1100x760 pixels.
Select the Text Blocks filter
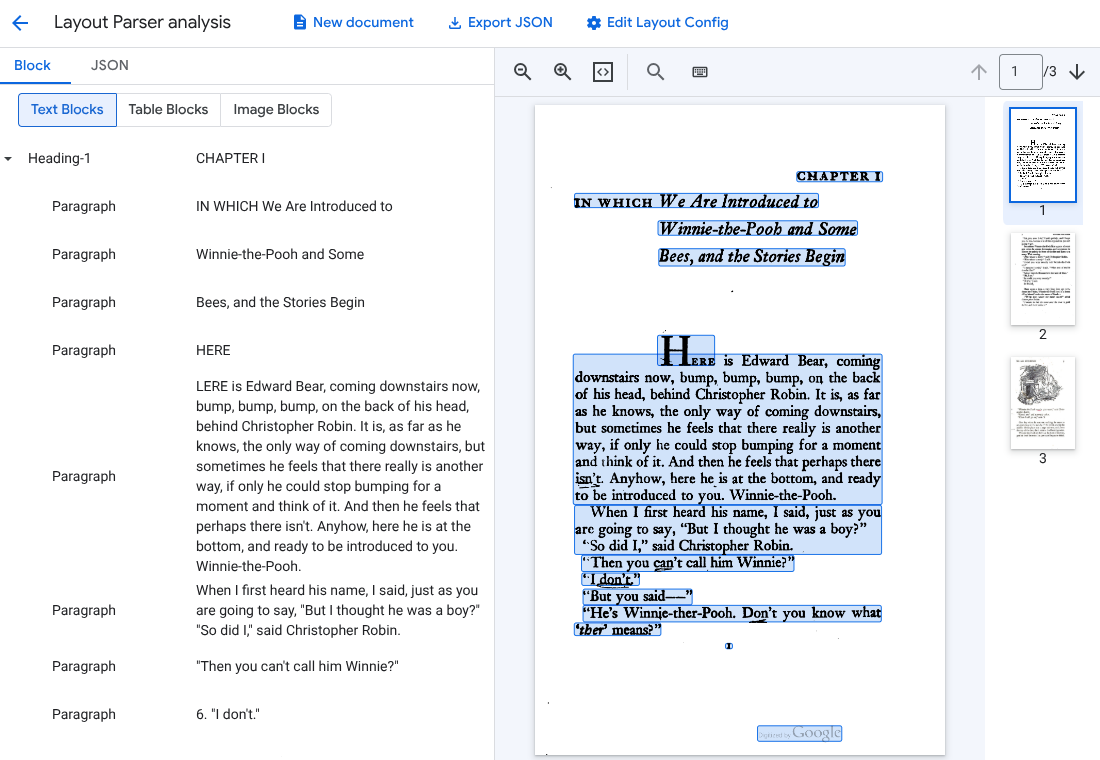pos(67,110)
